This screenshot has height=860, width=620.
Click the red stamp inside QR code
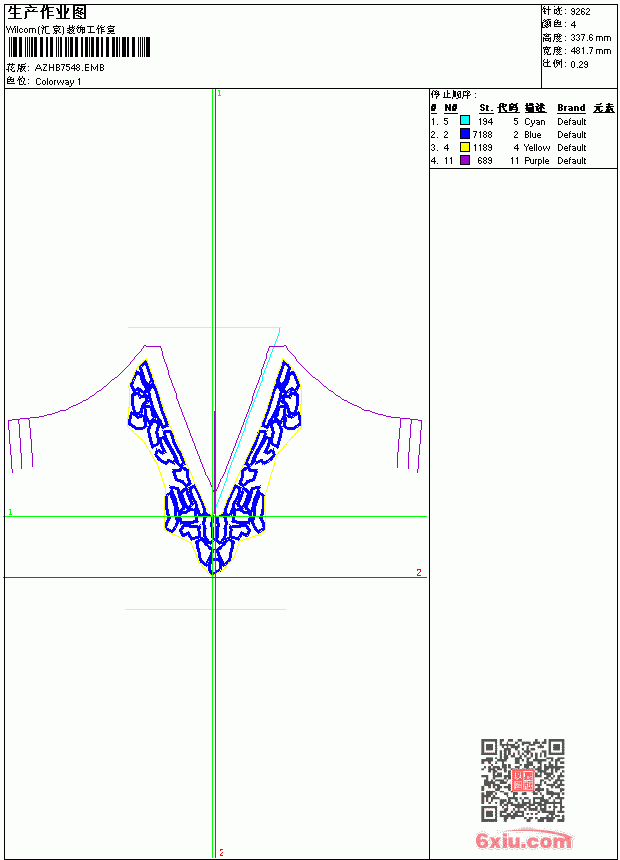[x=523, y=780]
